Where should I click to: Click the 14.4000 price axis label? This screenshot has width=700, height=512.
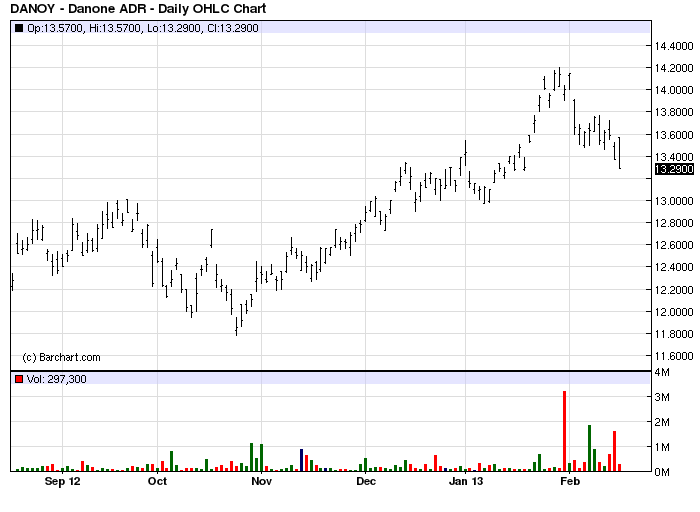point(674,46)
